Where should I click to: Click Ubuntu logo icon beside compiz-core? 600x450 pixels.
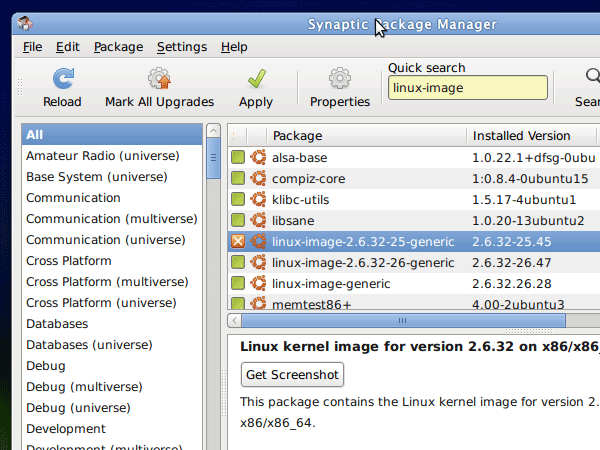pyautogui.click(x=258, y=178)
